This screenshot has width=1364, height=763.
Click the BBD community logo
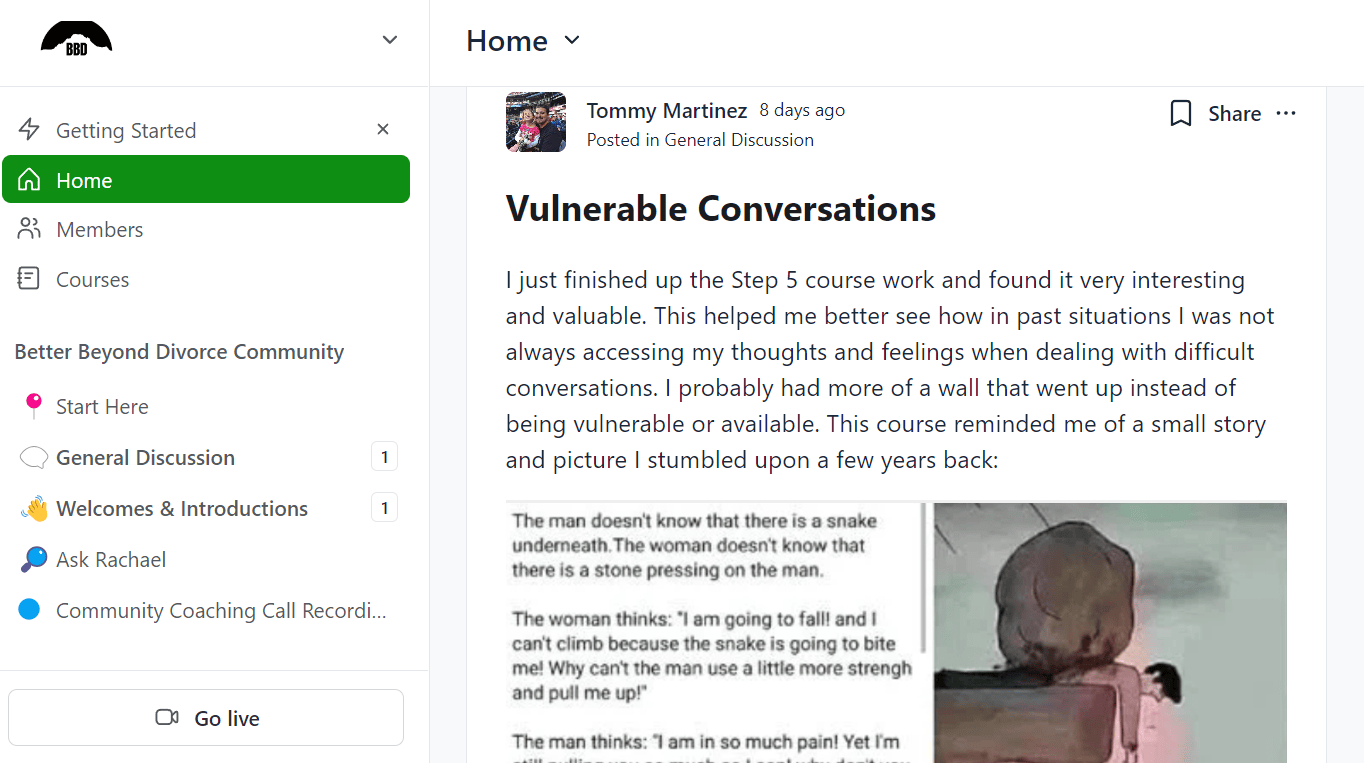click(x=76, y=40)
